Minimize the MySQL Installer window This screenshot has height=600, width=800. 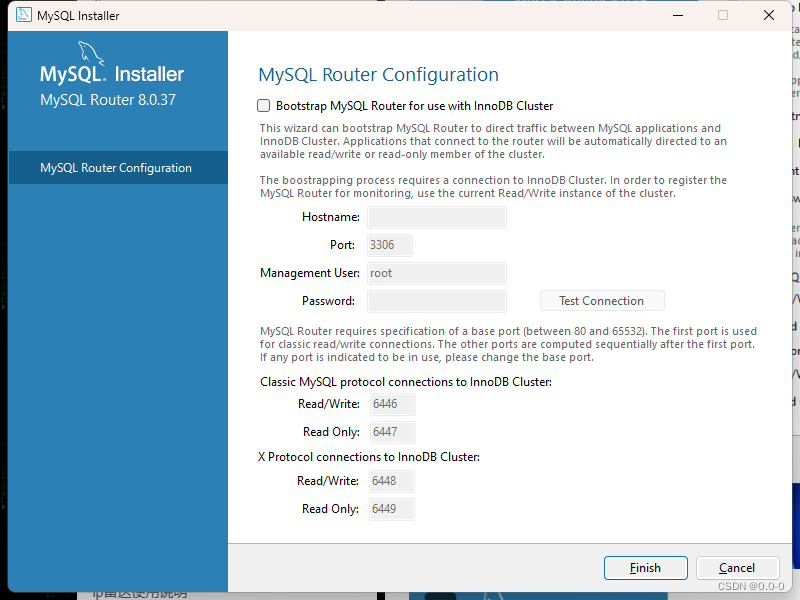(x=678, y=15)
